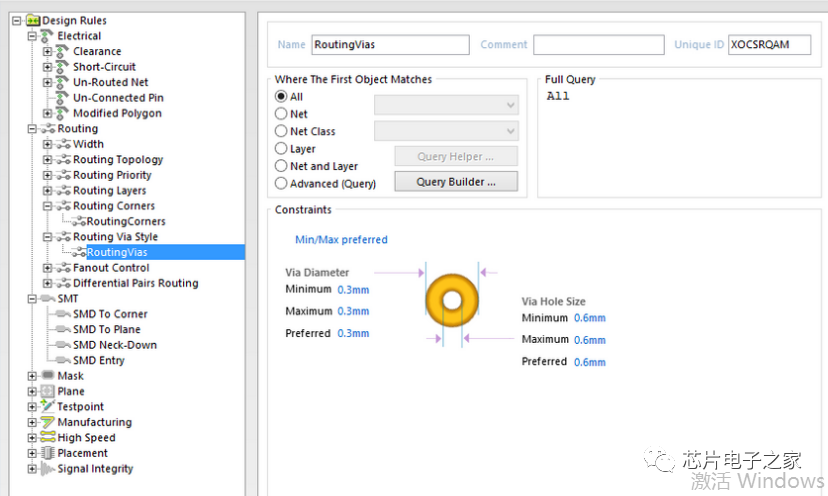Image resolution: width=828 pixels, height=496 pixels.
Task: Collapse the Routing Via Style node
Action: (x=47, y=237)
